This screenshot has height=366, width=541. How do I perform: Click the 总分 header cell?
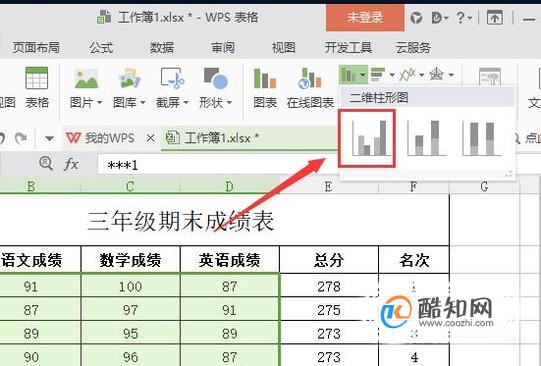tap(329, 260)
